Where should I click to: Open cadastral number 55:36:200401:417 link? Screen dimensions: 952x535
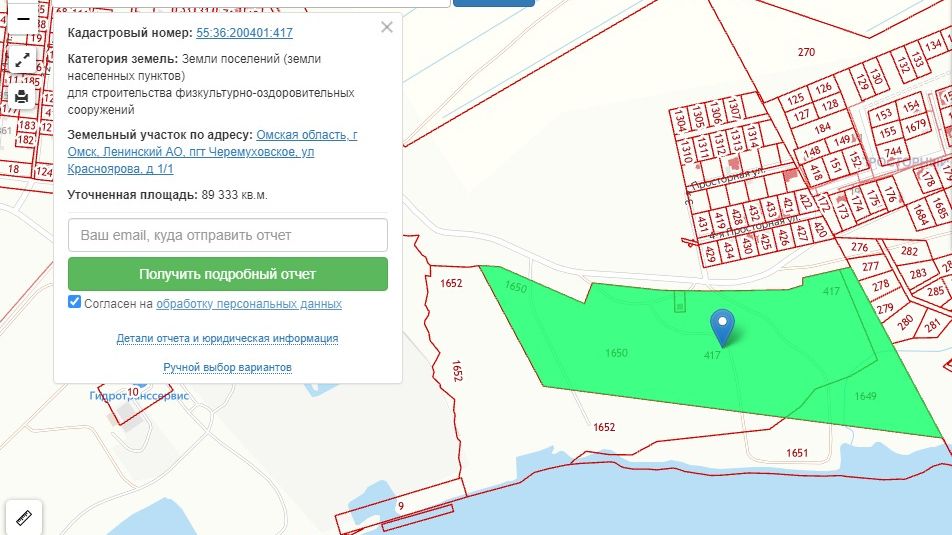pyautogui.click(x=244, y=33)
